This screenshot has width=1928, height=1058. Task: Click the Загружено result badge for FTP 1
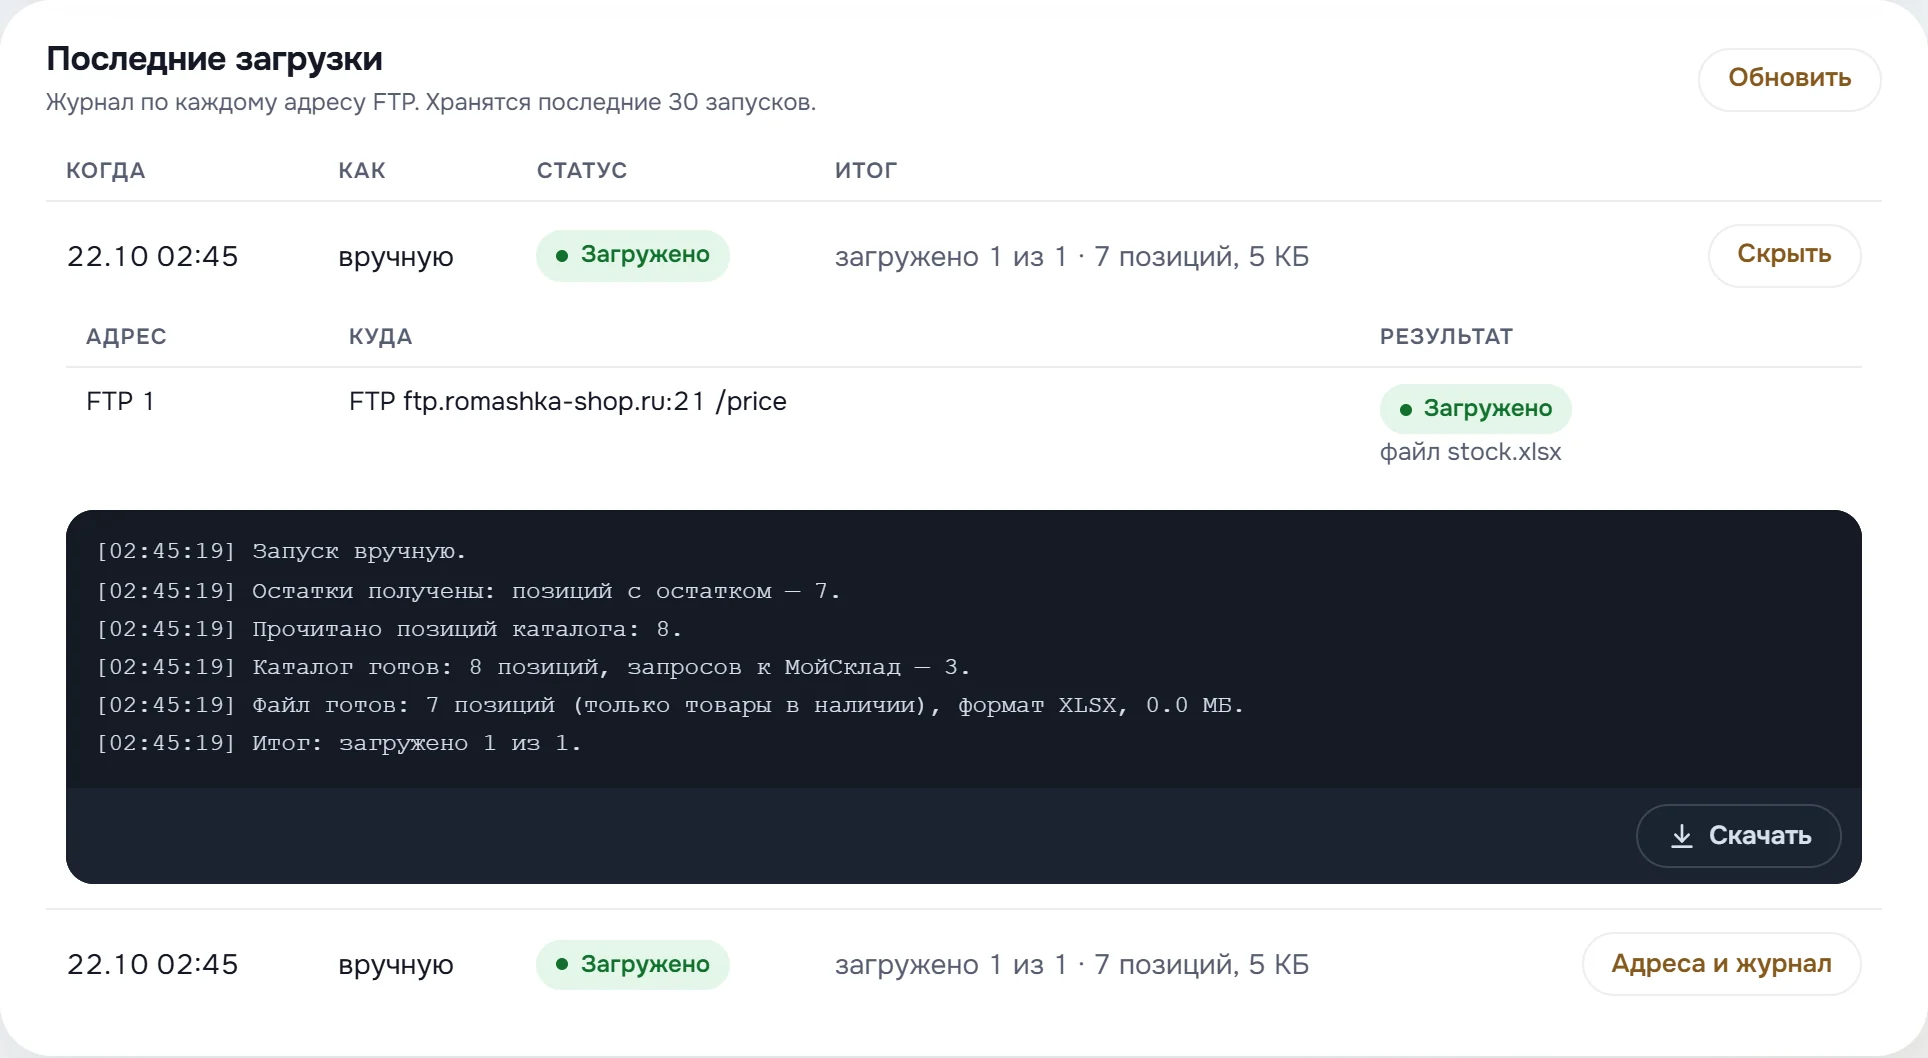pos(1475,409)
